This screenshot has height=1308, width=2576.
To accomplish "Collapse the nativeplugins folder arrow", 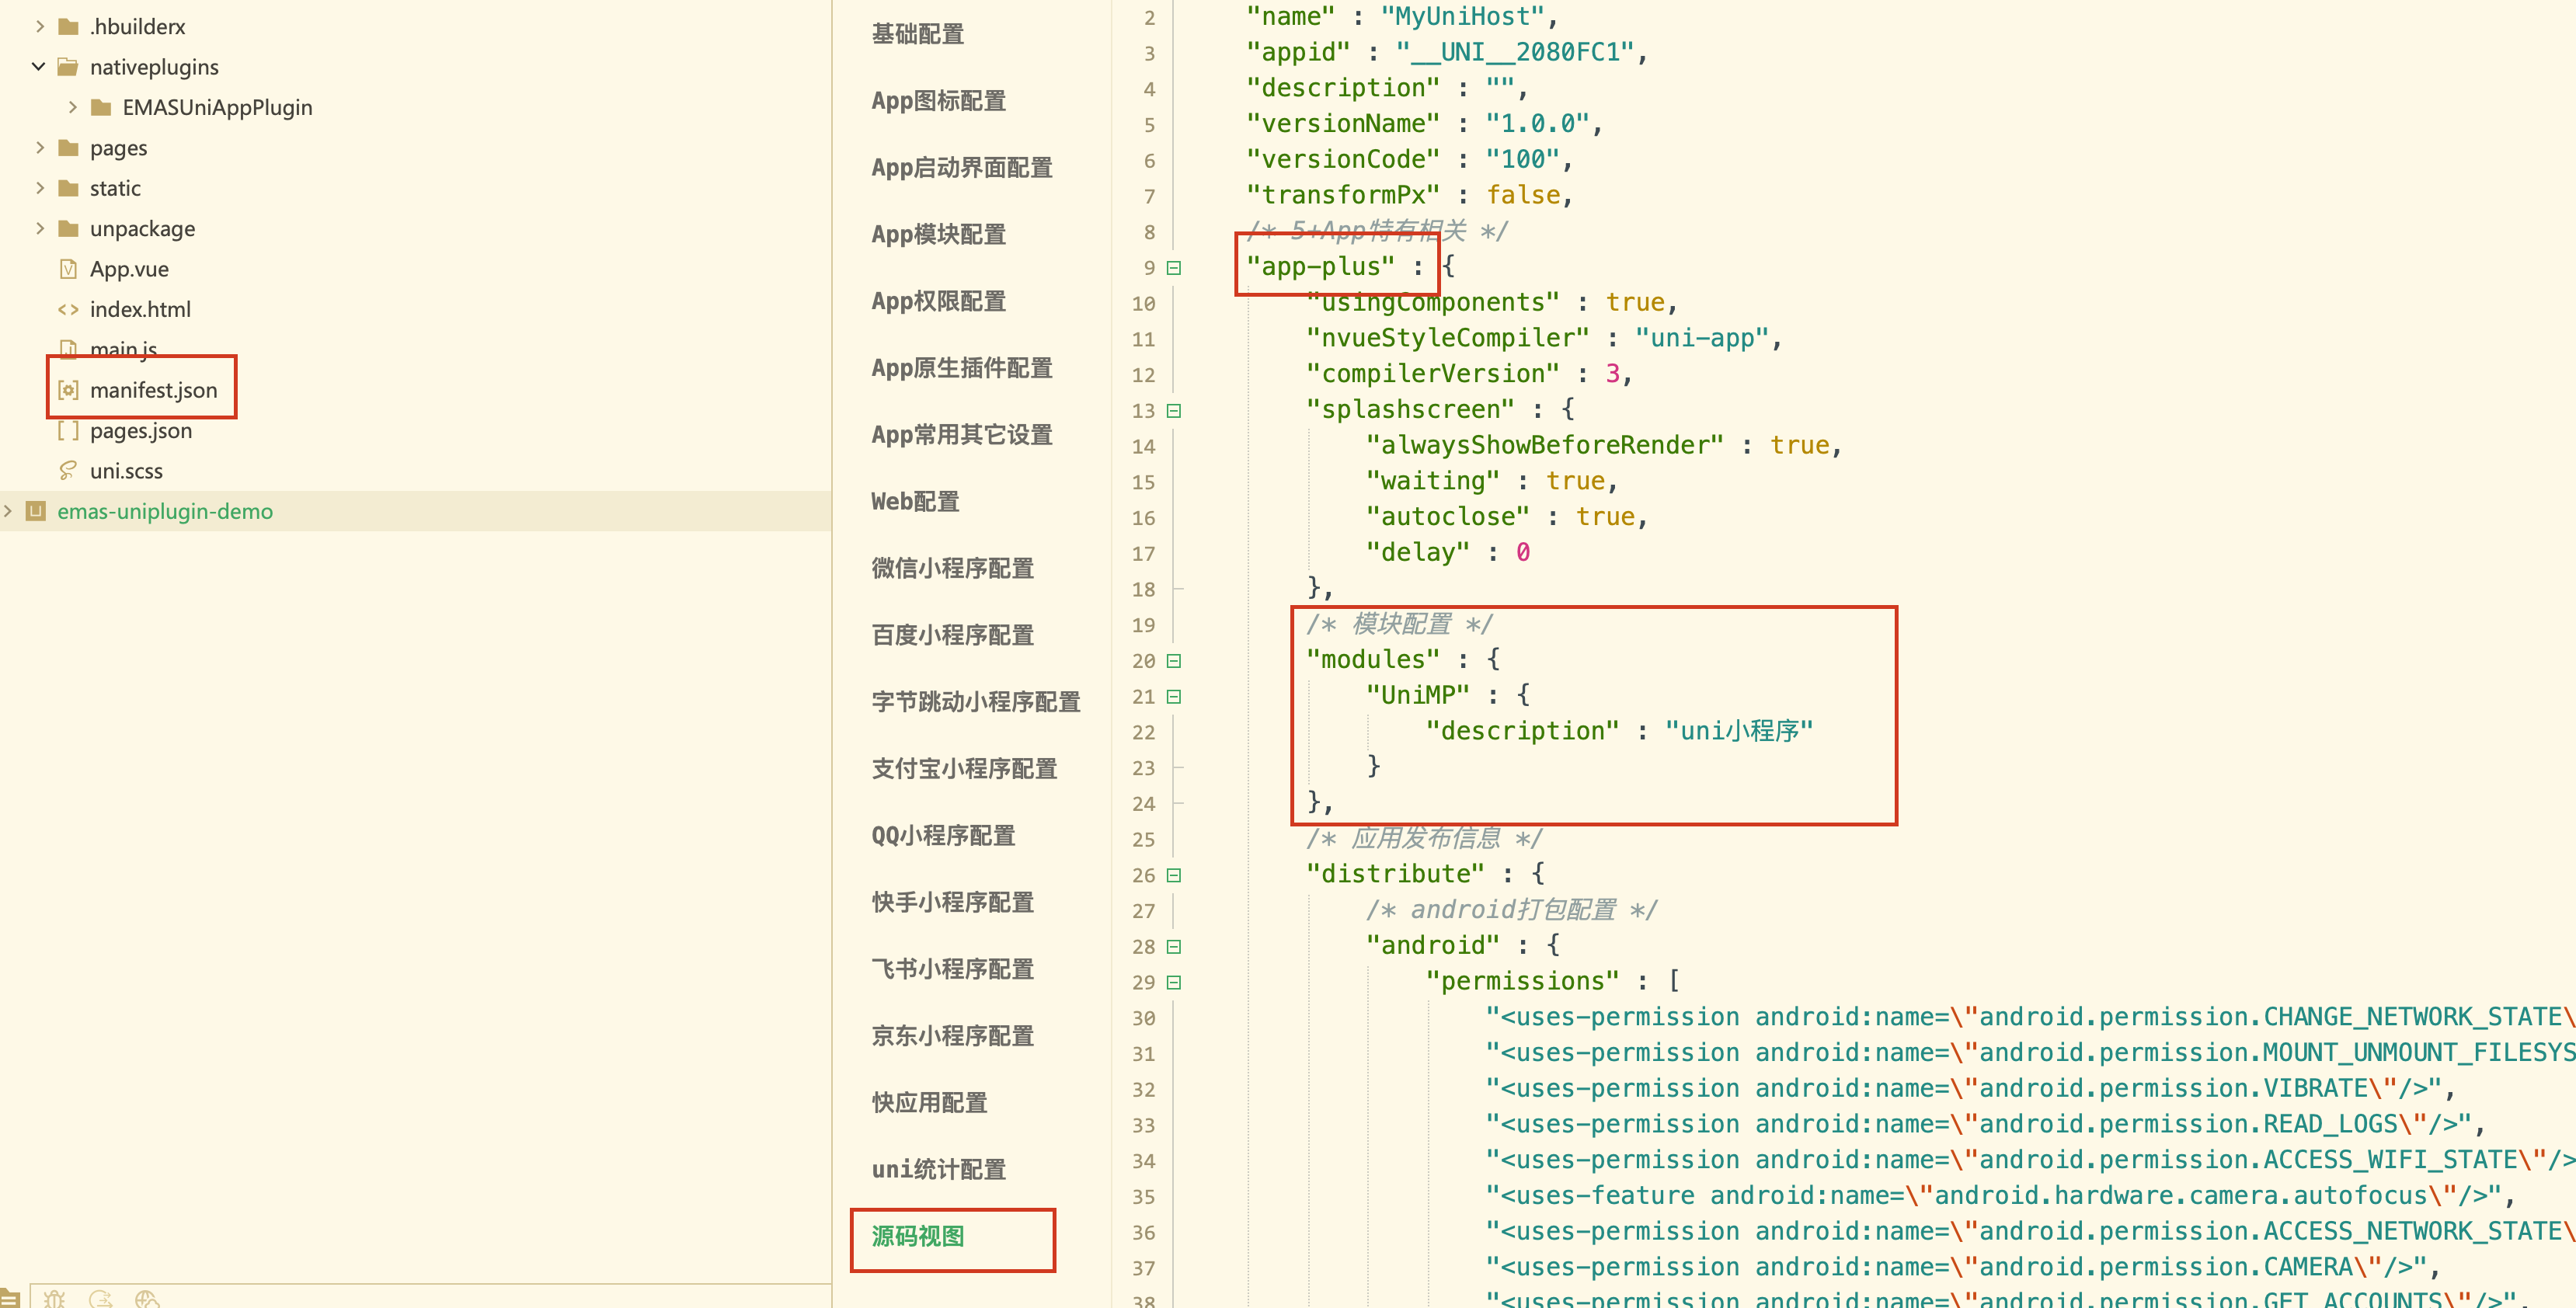I will tap(39, 66).
